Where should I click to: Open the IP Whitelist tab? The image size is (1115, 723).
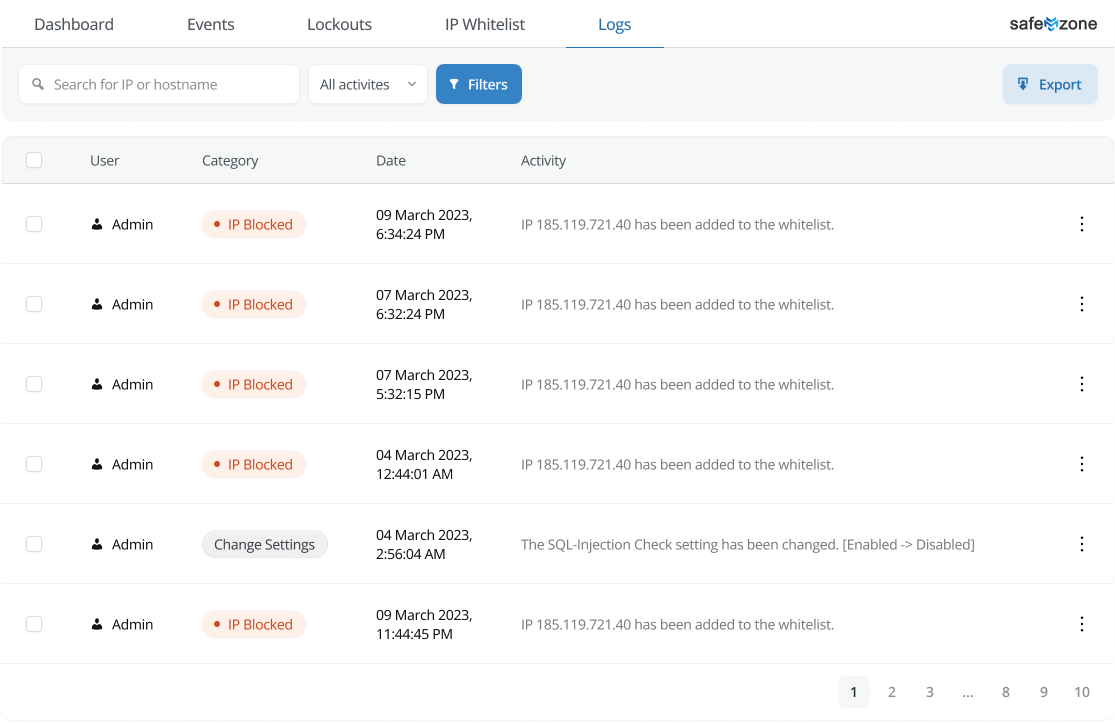[x=485, y=24]
